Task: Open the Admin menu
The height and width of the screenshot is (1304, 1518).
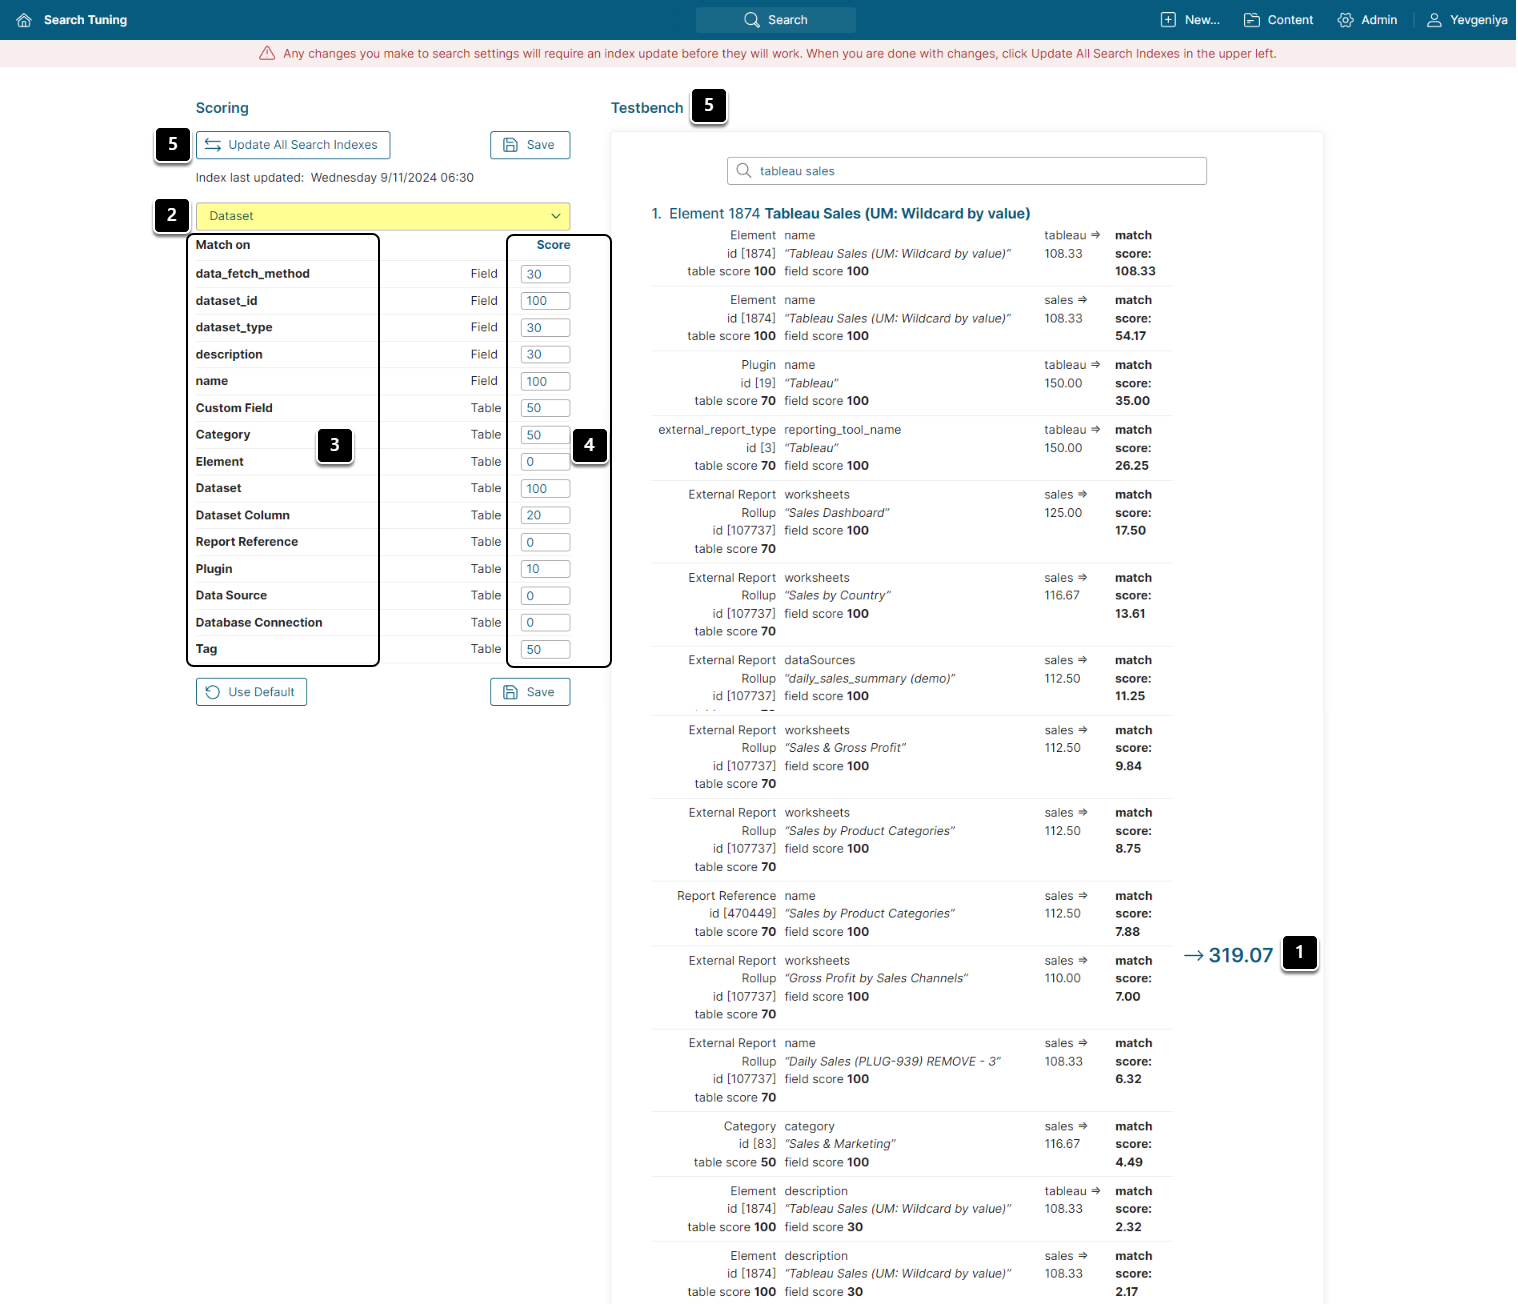Action: (1367, 20)
